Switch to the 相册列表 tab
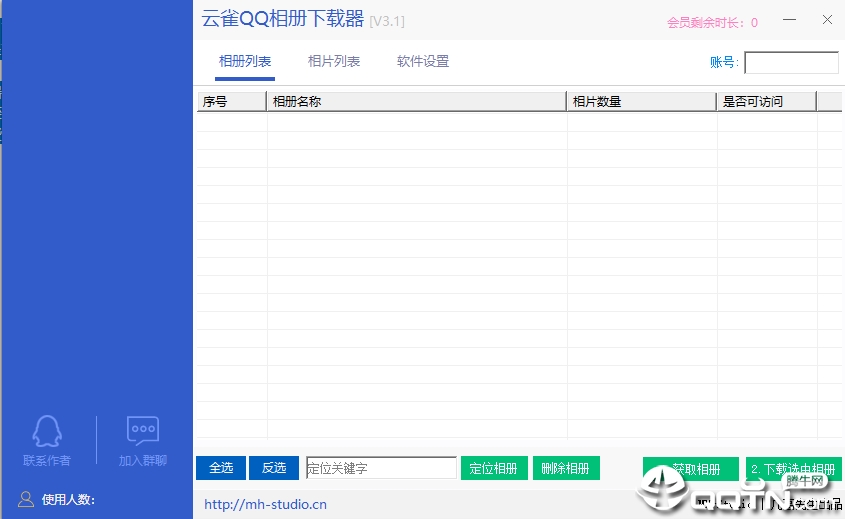 (245, 61)
